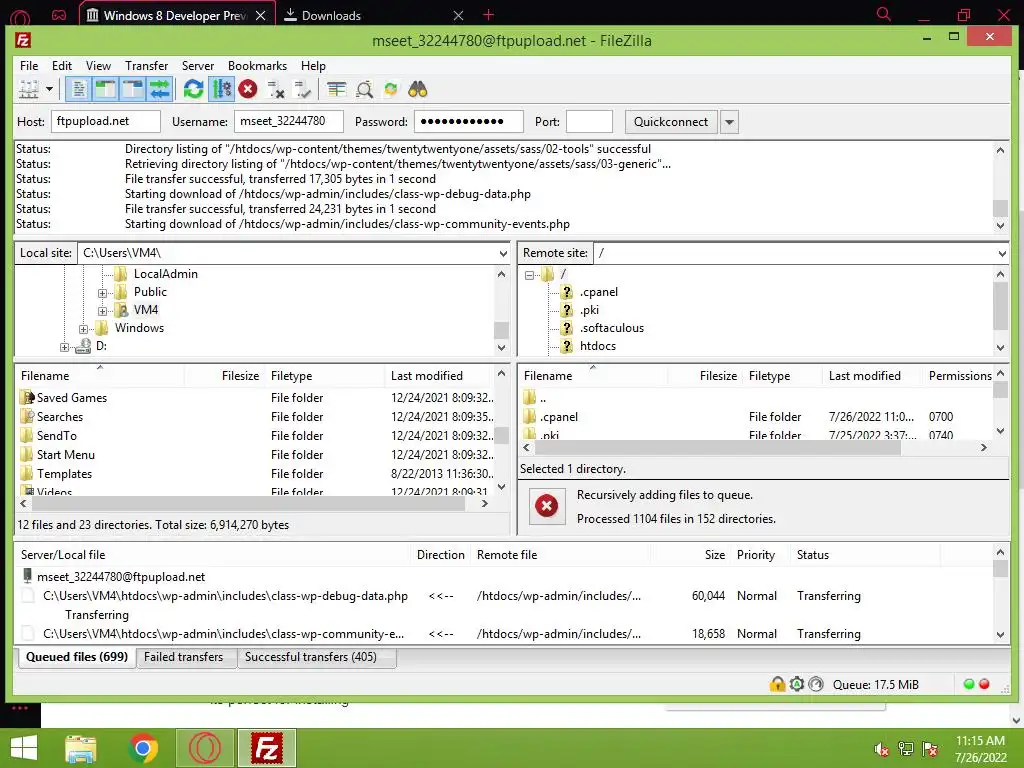The image size is (1024, 768).
Task: Select .cpanel folder in remote file list
Action: pos(559,417)
